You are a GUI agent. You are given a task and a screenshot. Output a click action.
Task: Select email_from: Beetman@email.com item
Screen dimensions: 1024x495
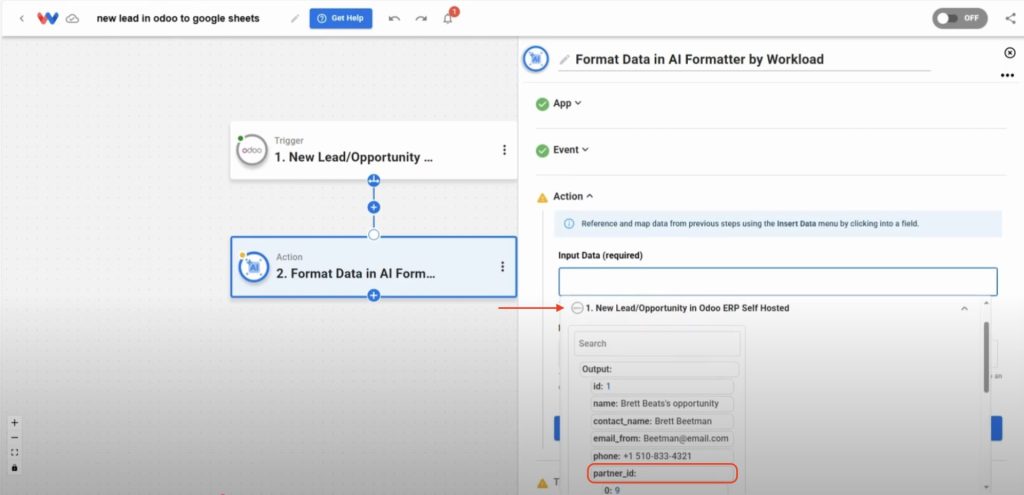click(x=660, y=438)
